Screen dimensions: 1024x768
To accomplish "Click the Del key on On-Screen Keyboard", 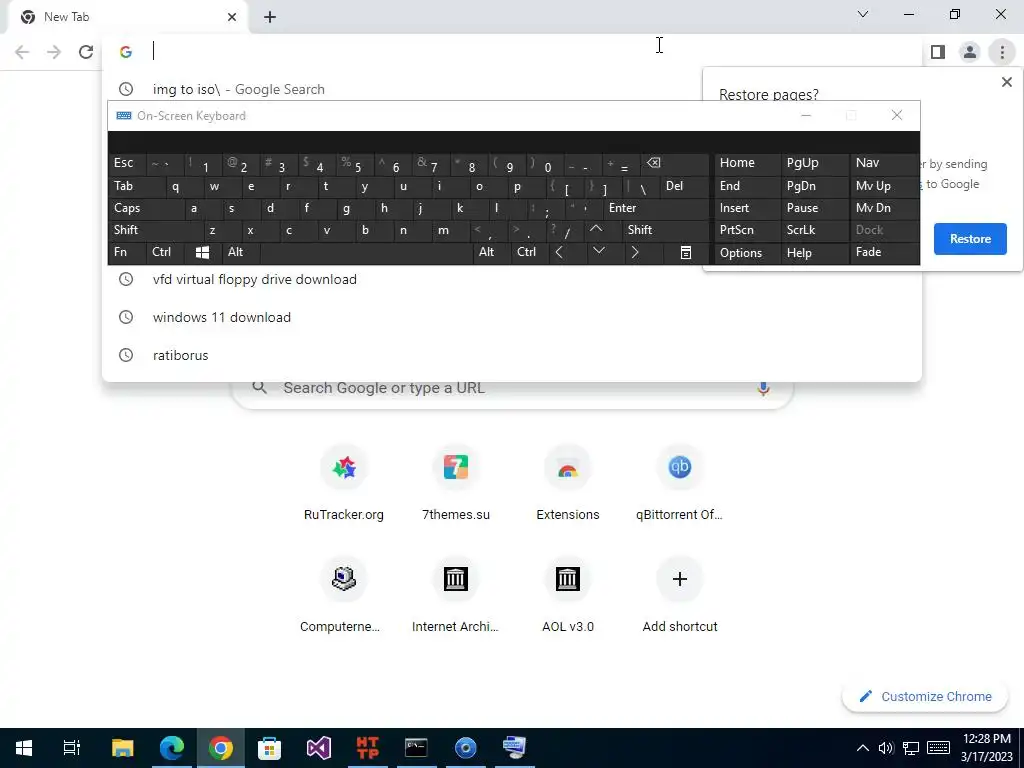I will 684,186.
